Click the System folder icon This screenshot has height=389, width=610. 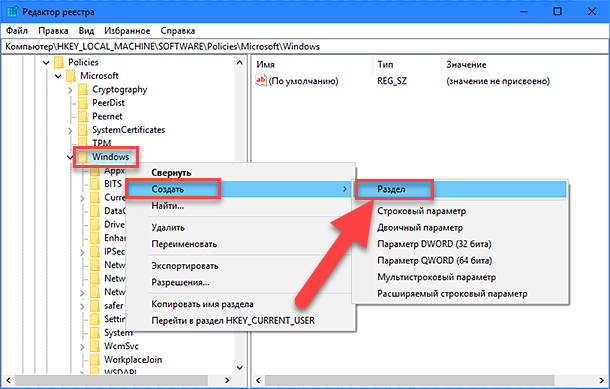(x=95, y=333)
